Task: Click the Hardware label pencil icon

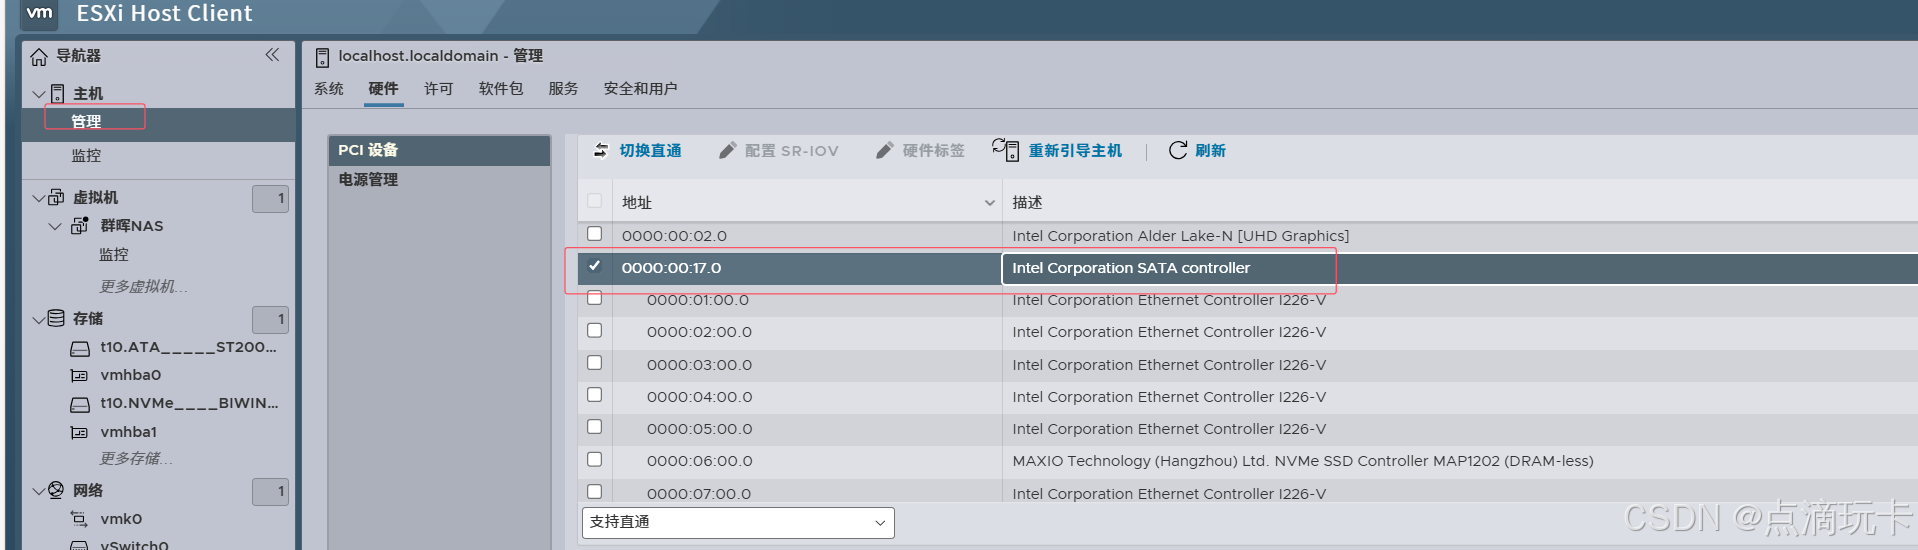Action: 884,150
